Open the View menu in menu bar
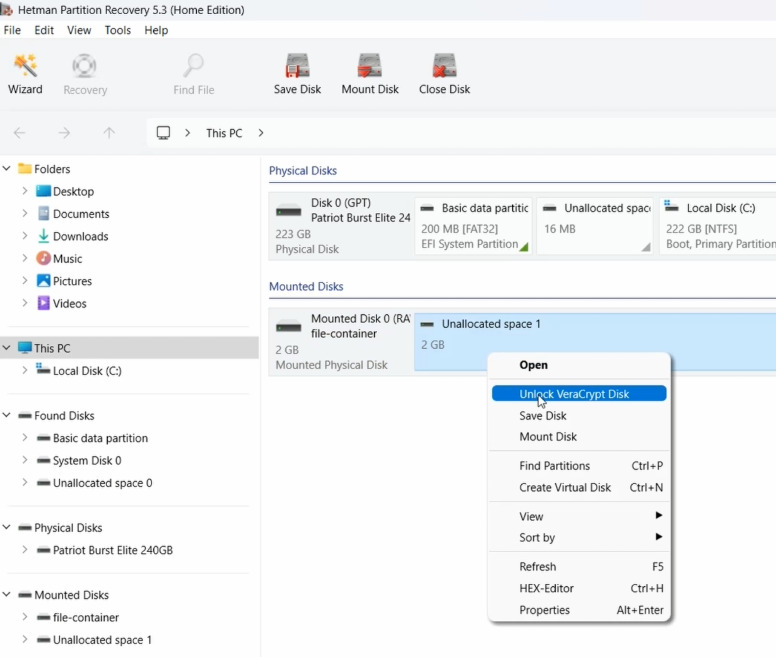 (x=79, y=30)
